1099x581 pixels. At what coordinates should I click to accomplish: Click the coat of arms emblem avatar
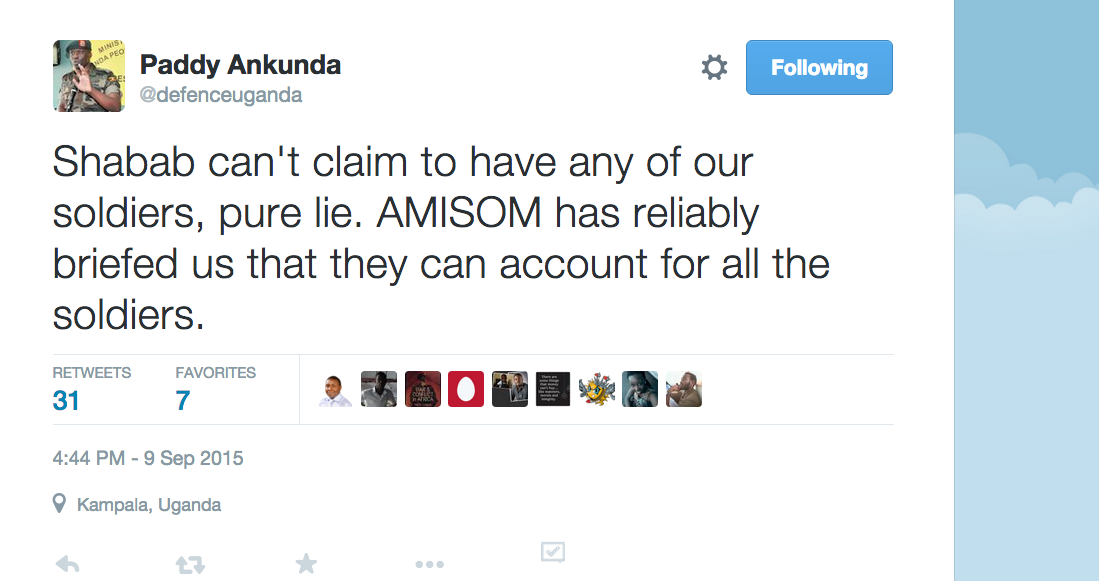[x=596, y=389]
